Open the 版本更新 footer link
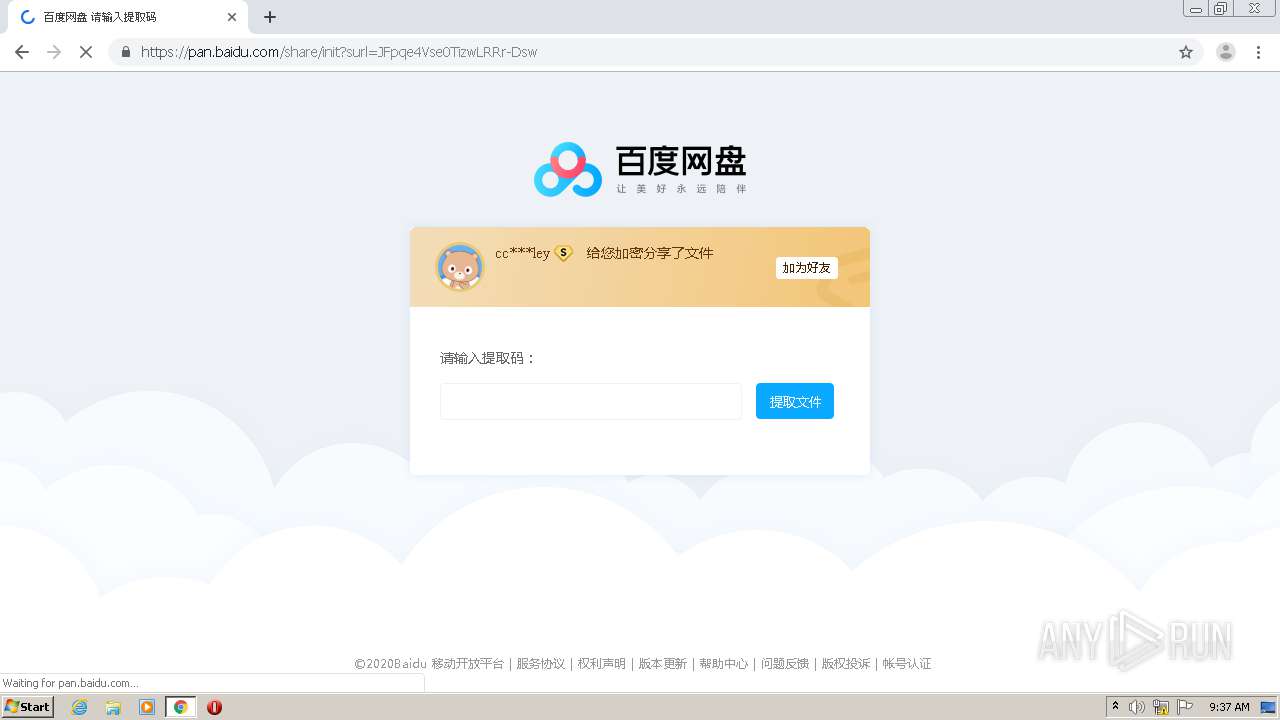This screenshot has width=1280, height=720. click(663, 664)
